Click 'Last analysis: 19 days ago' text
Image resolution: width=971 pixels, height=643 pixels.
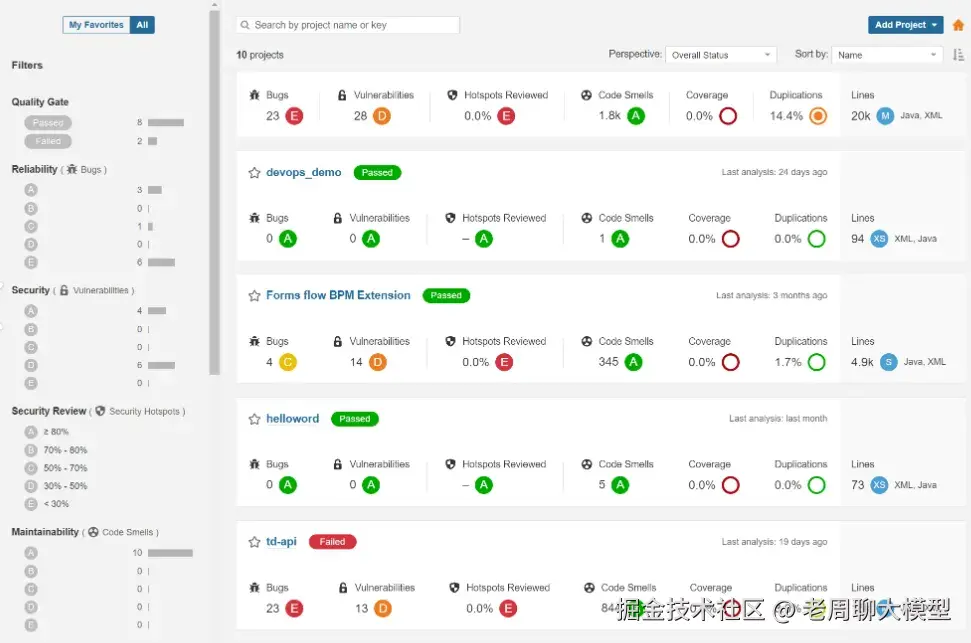(774, 542)
